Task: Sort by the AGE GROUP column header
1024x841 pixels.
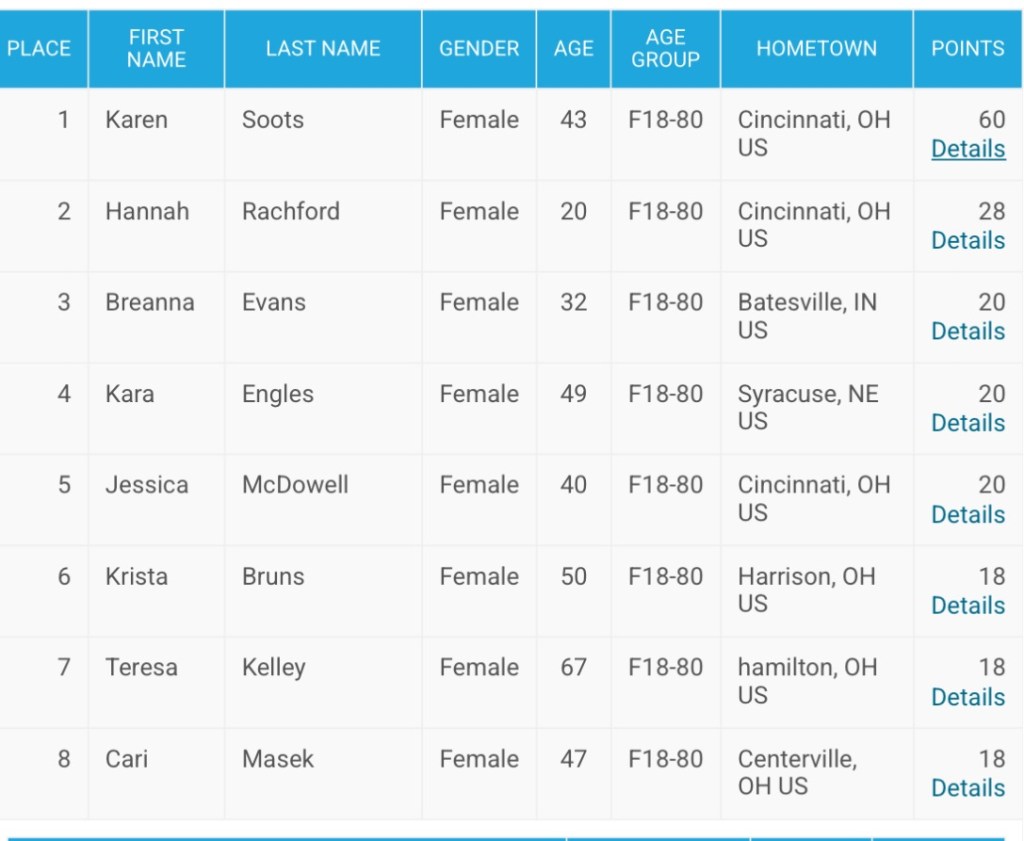Action: [x=665, y=48]
